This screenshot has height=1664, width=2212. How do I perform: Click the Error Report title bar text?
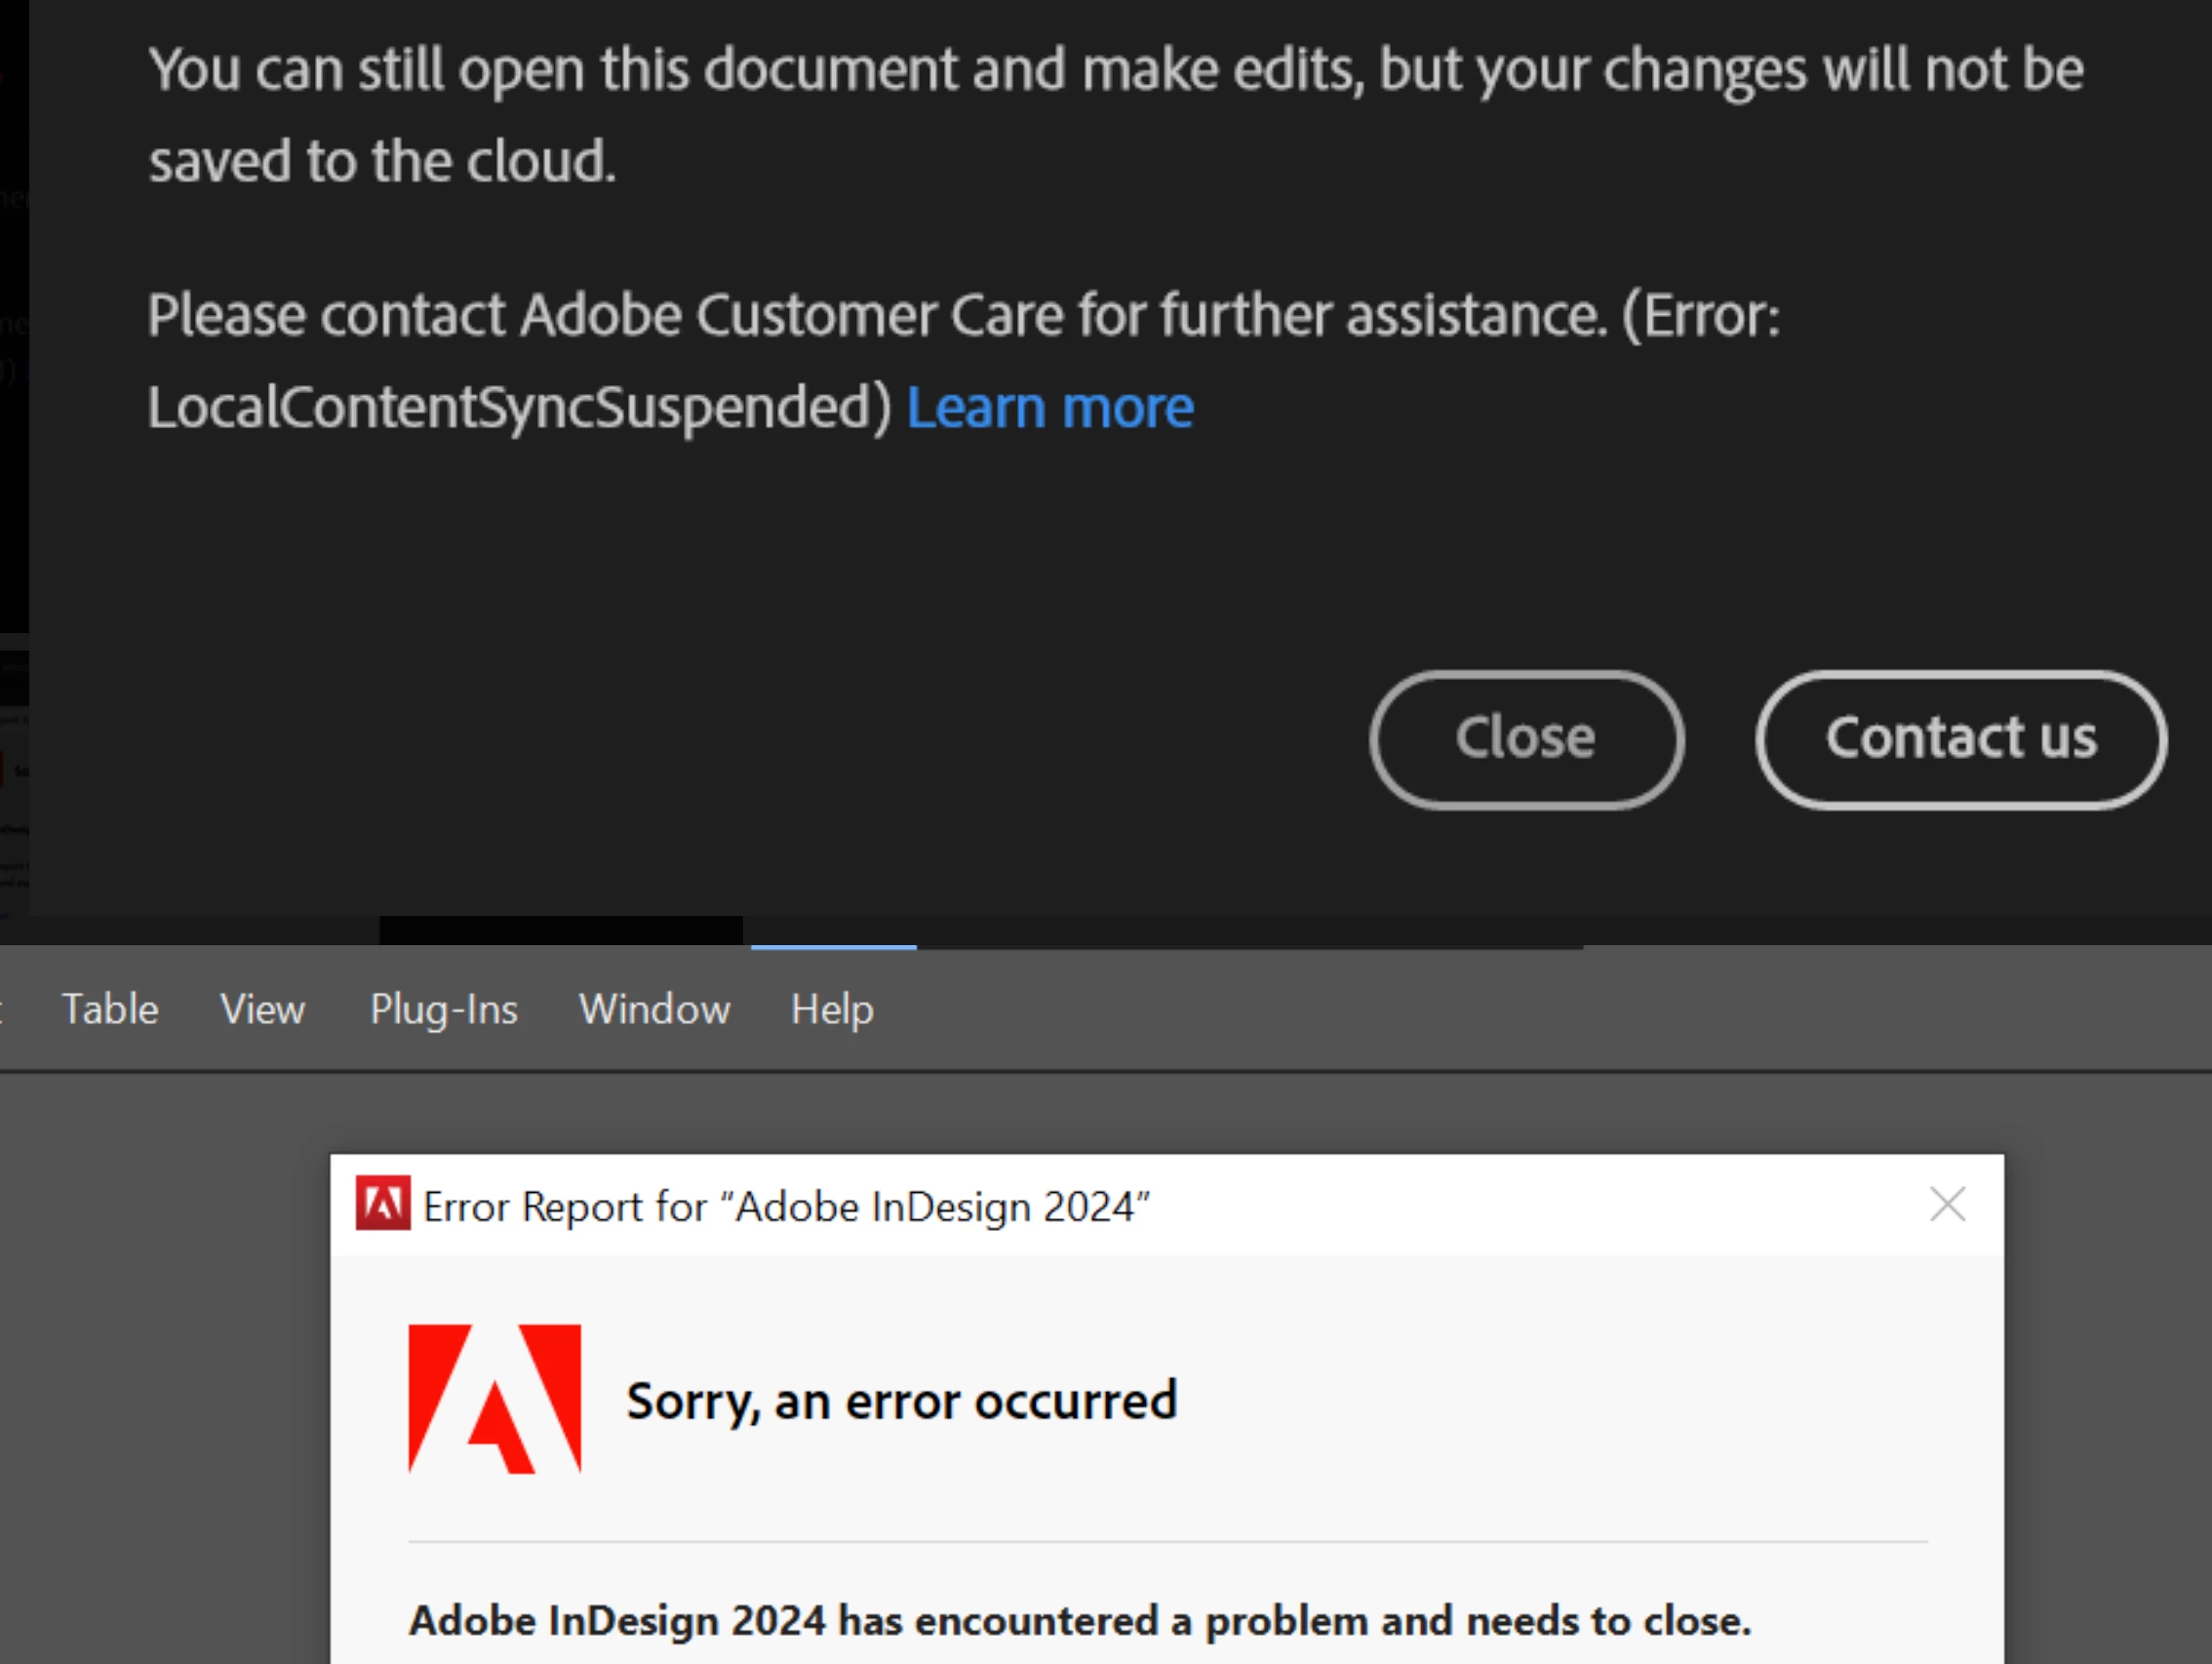(786, 1206)
